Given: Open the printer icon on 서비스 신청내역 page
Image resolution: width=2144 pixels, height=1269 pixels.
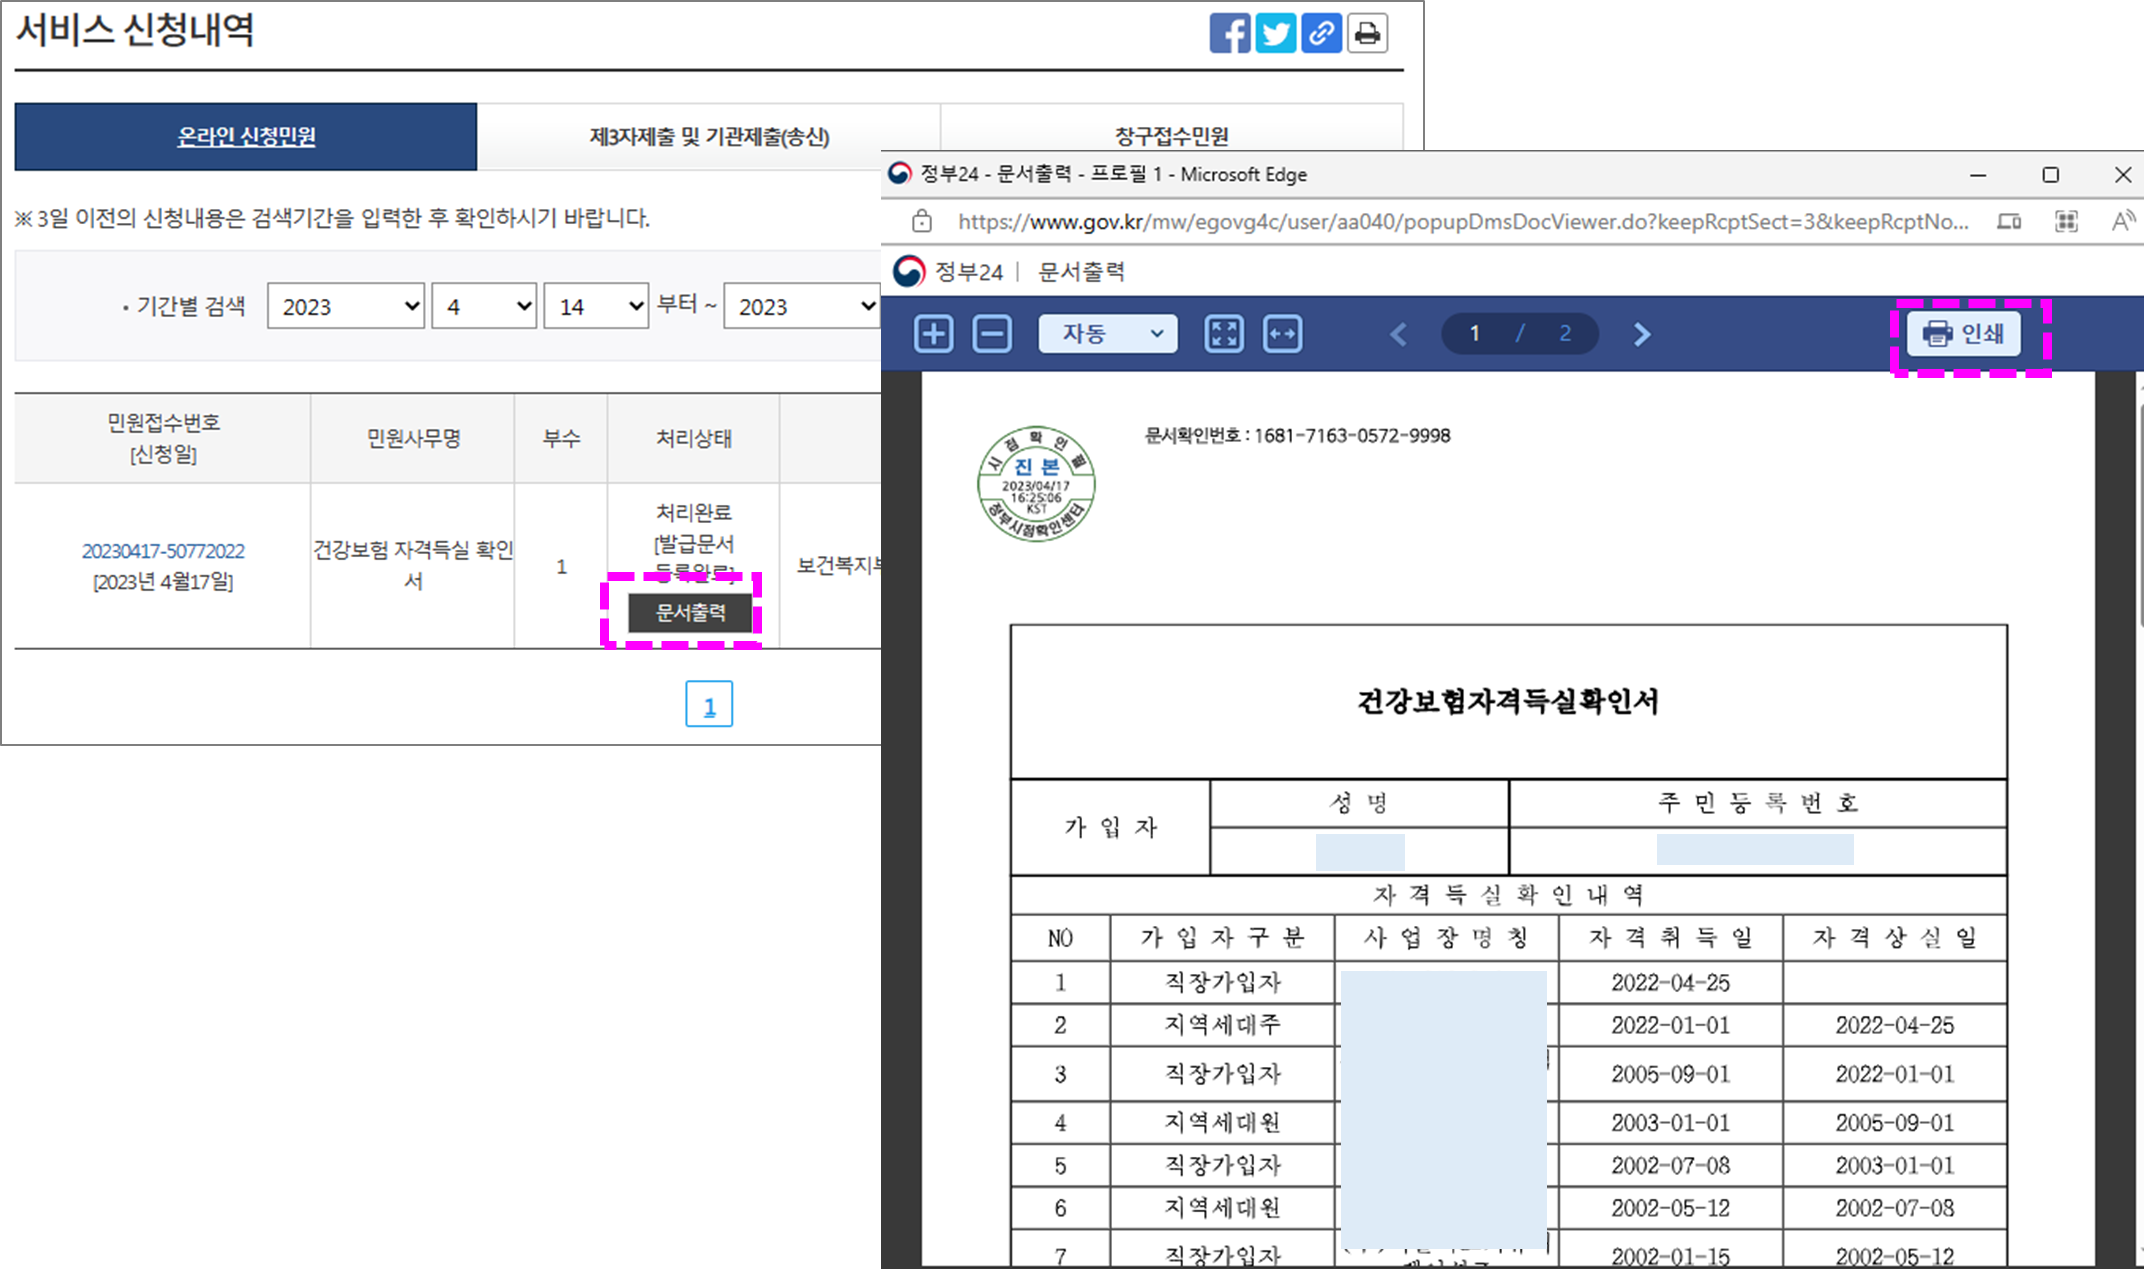Looking at the screenshot, I should [x=1367, y=33].
